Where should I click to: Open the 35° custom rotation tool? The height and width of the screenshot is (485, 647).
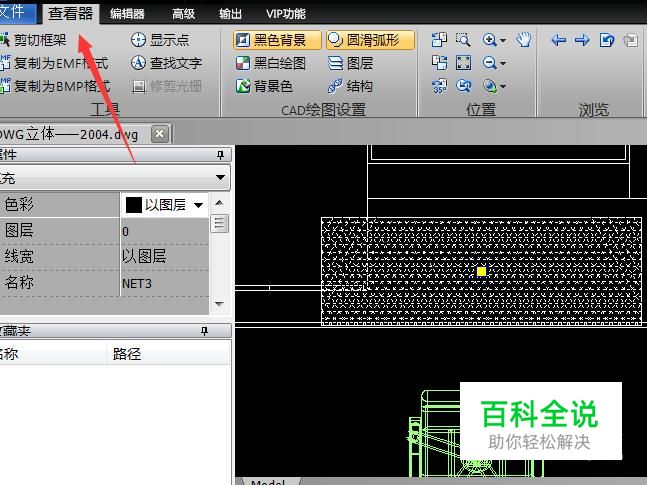tap(439, 86)
